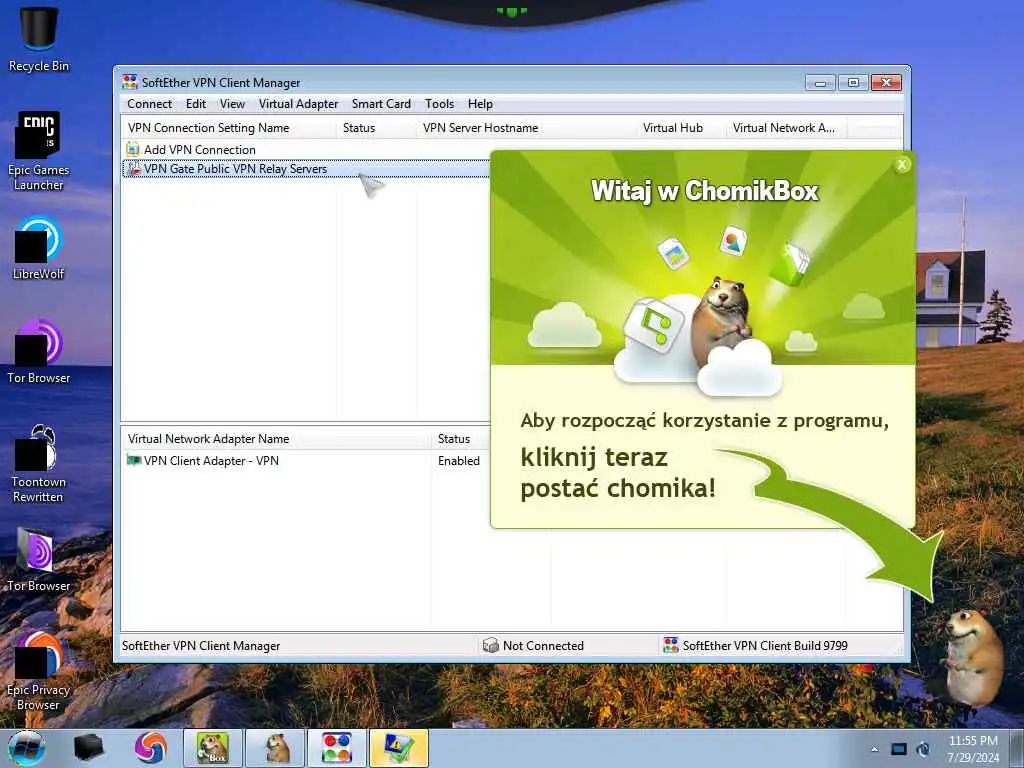
Task: Open the Virtual Adapter menu
Action: pos(298,104)
